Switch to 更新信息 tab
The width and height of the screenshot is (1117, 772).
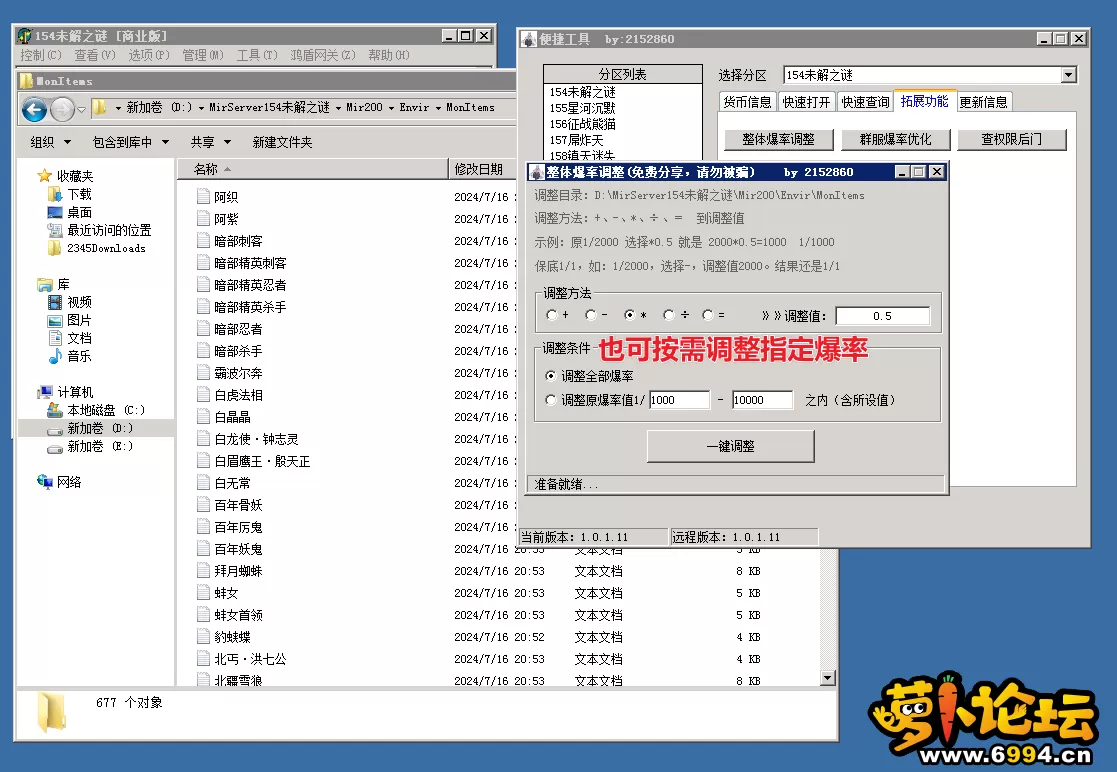click(984, 102)
